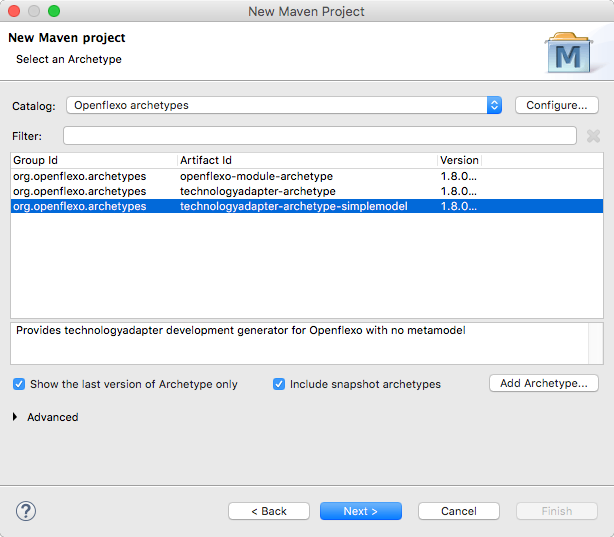Sort by the Artifact Id column header

(x=307, y=160)
